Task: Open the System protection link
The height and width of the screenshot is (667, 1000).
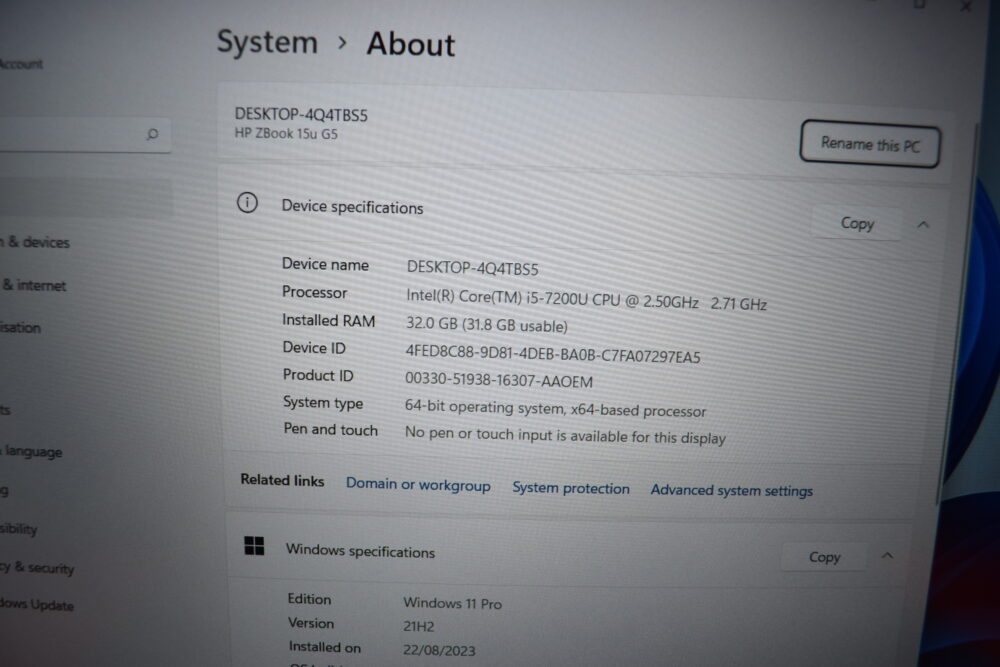Action: (x=571, y=488)
